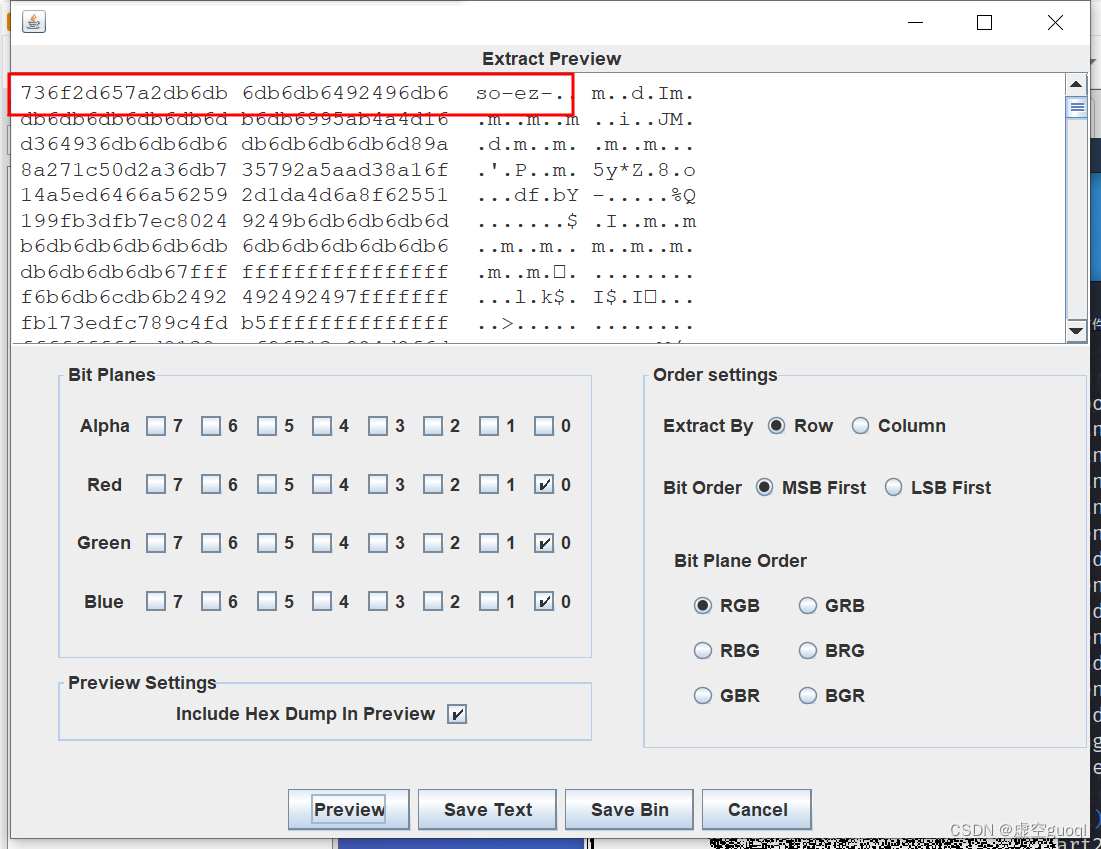Screen dimensions: 1101x849
Task: Click the scroll-down arrow in the hex preview
Action: click(x=1076, y=330)
